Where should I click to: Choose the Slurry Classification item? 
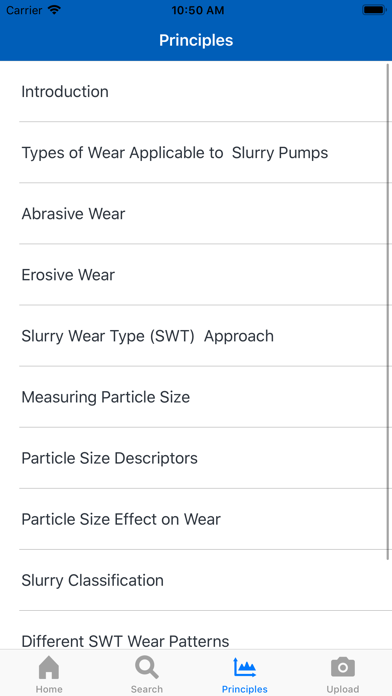pyautogui.click(x=196, y=581)
